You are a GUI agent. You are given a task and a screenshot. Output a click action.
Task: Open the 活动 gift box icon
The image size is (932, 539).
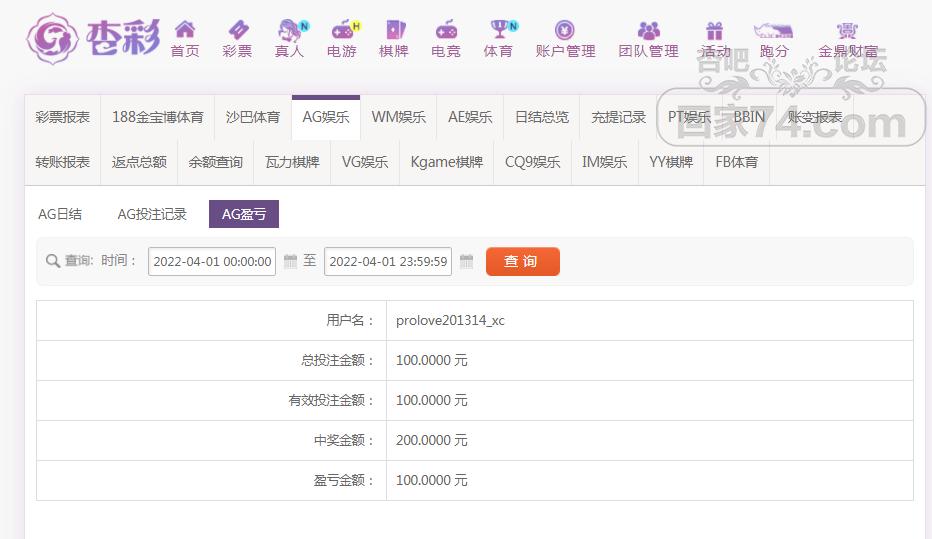(x=714, y=30)
